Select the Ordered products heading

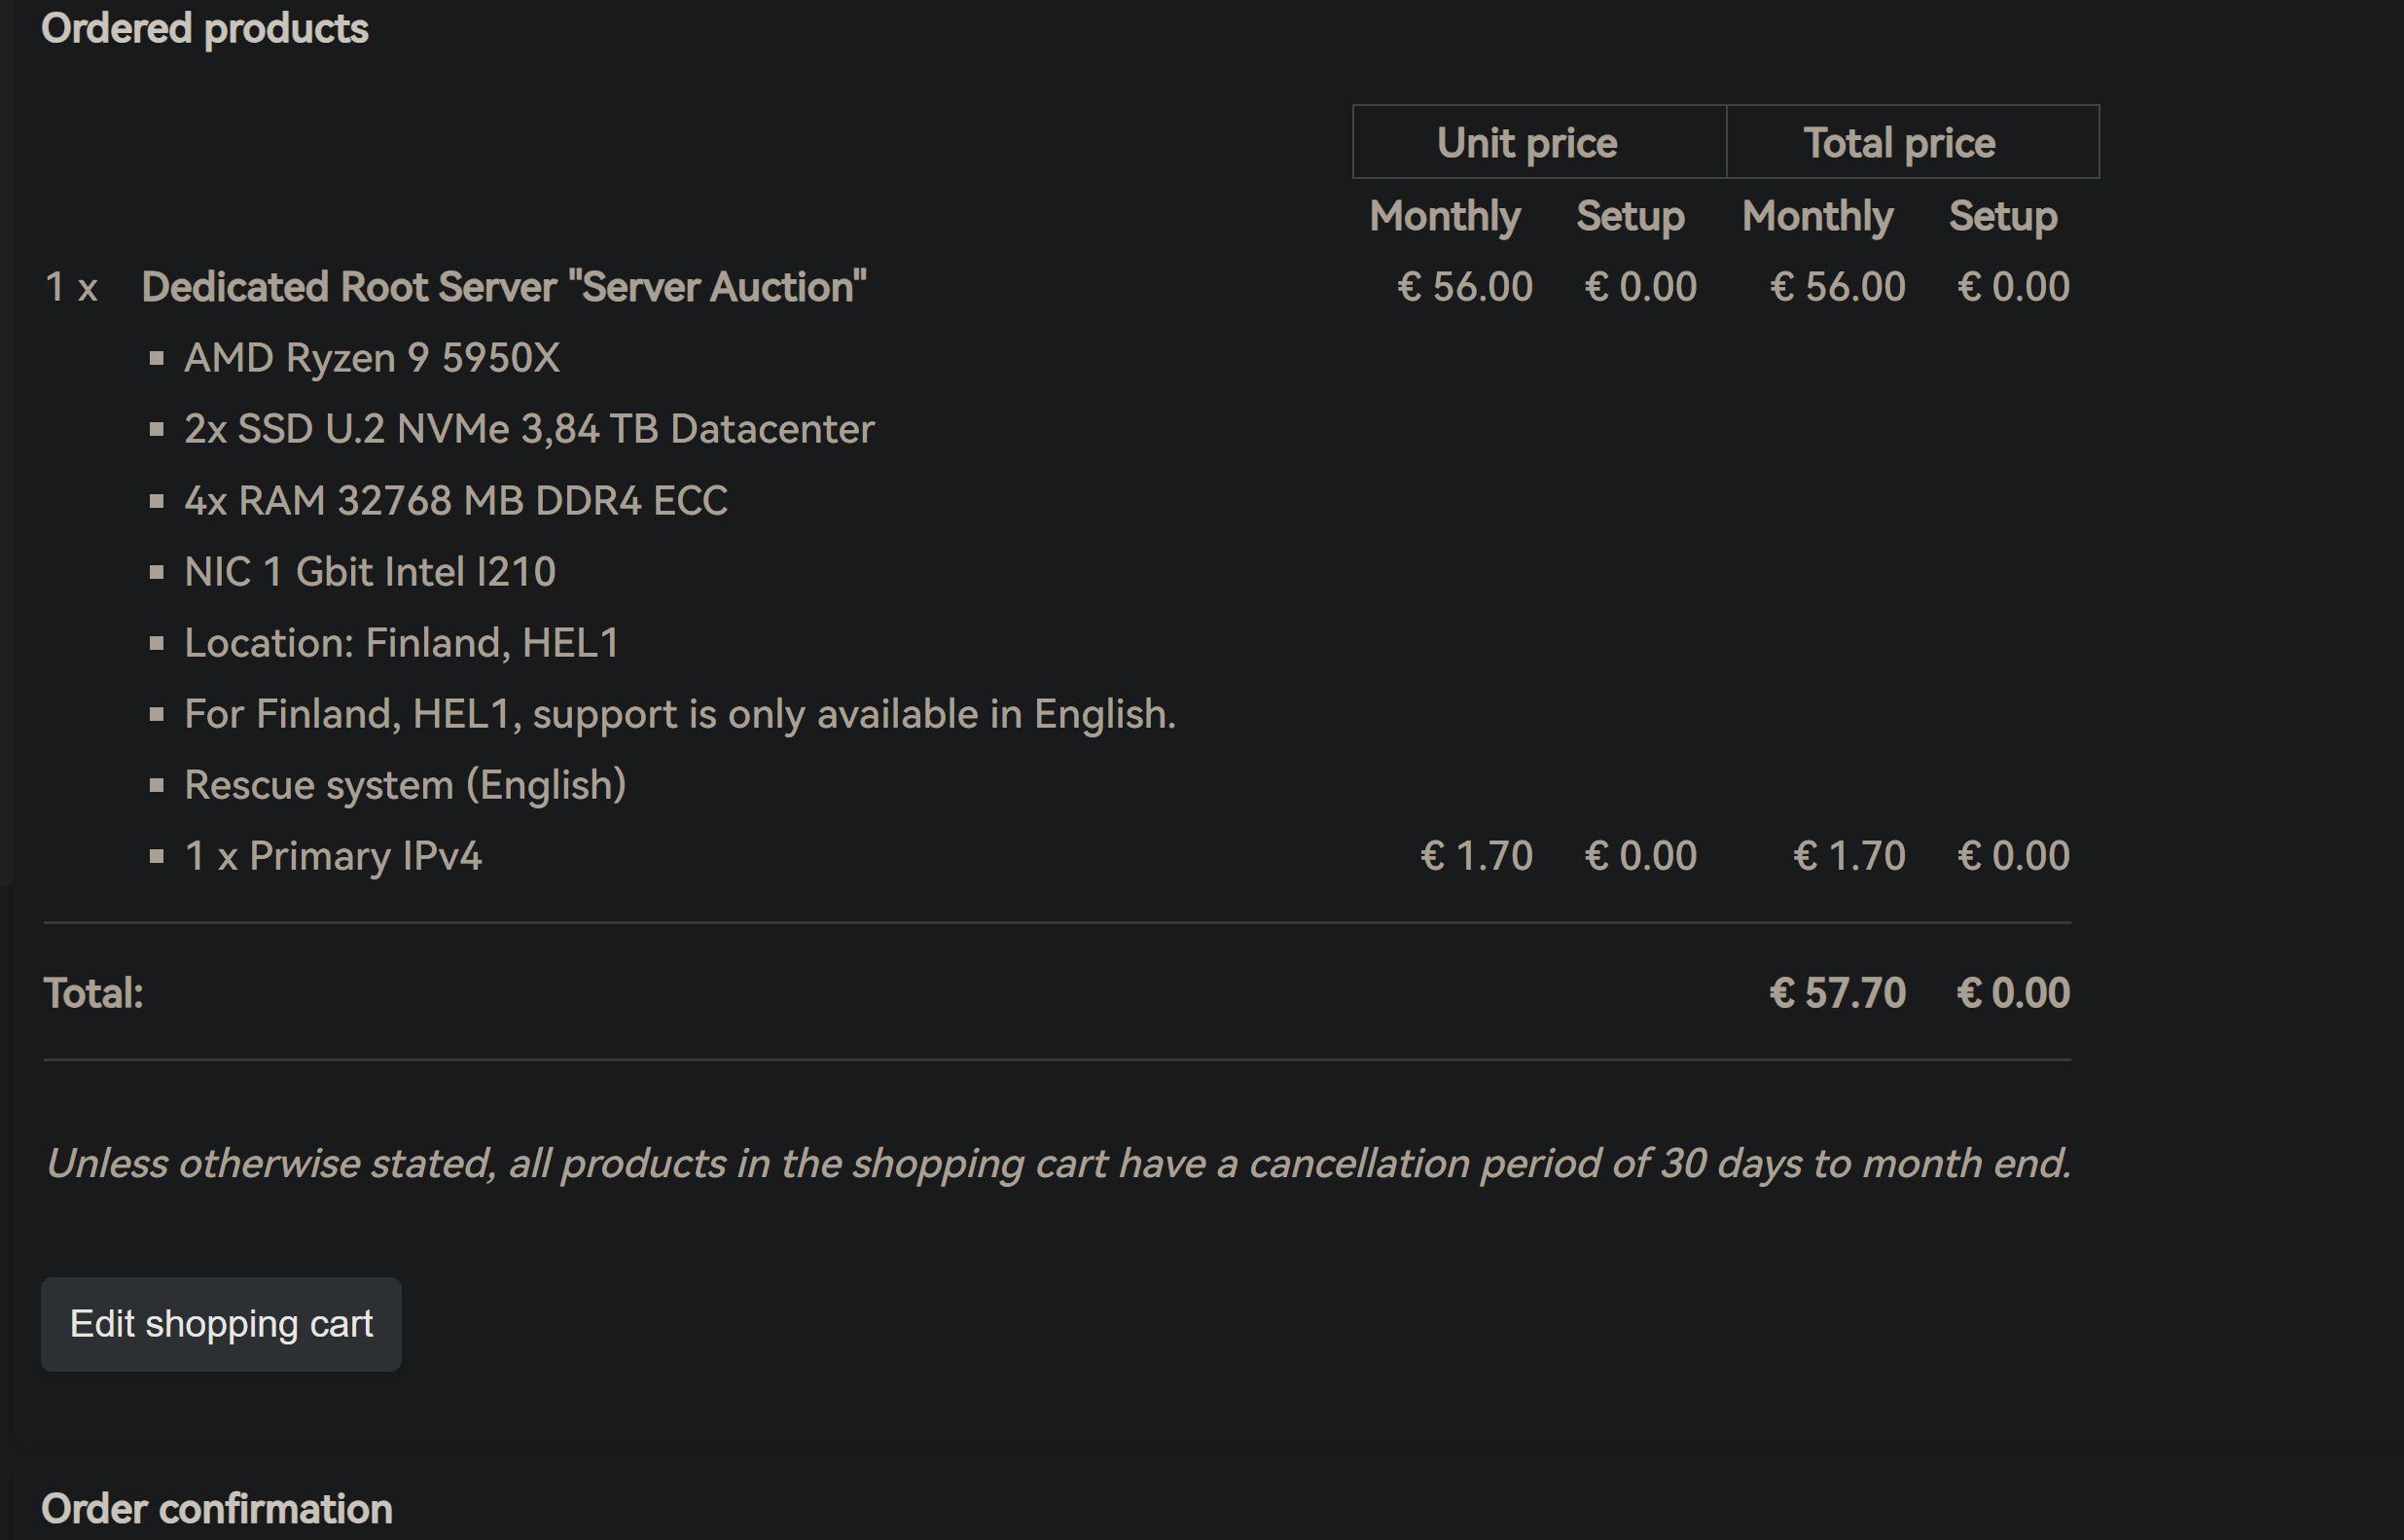click(205, 28)
